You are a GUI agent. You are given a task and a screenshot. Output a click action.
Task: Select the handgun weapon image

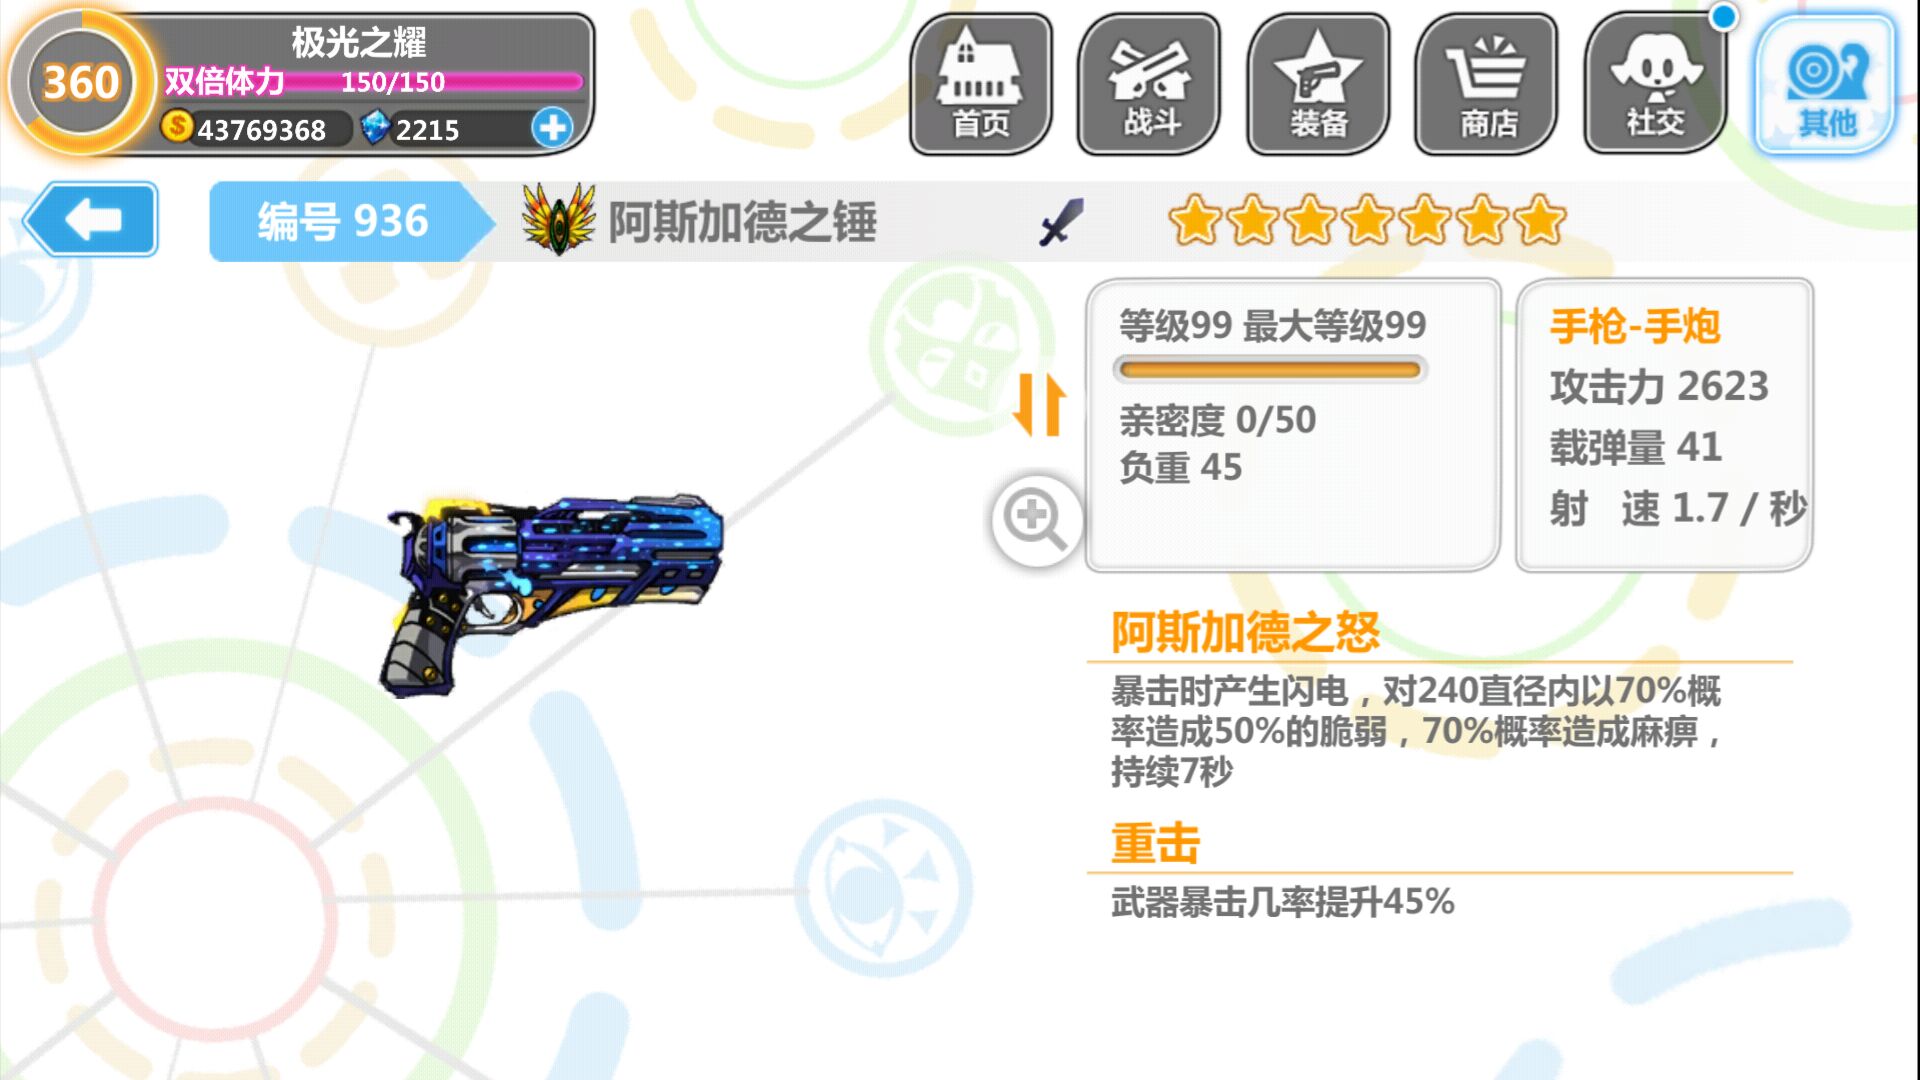click(553, 594)
